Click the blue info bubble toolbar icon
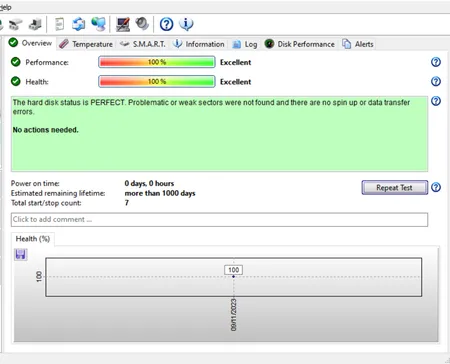Screen dimensions: 450x364 click(x=186, y=24)
